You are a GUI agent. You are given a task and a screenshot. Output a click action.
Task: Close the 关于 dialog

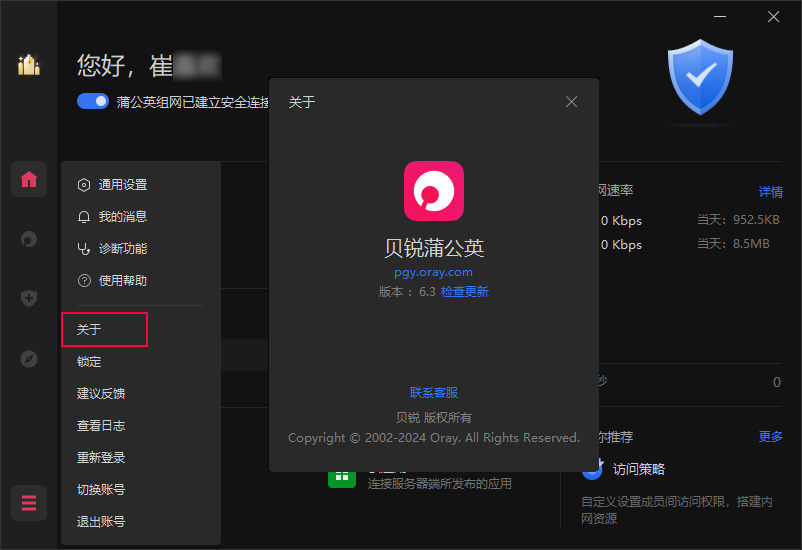point(571,102)
